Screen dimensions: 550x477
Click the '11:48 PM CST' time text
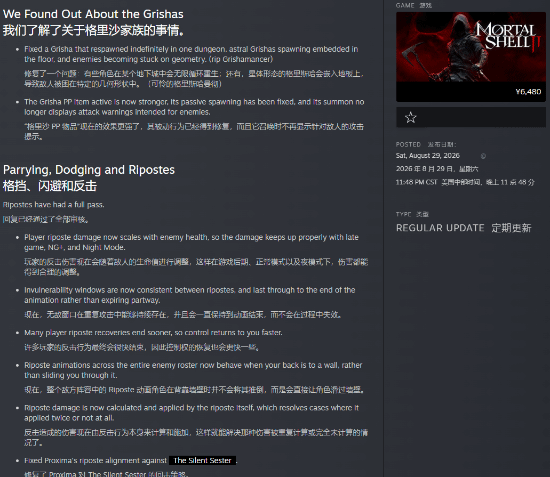416,182
